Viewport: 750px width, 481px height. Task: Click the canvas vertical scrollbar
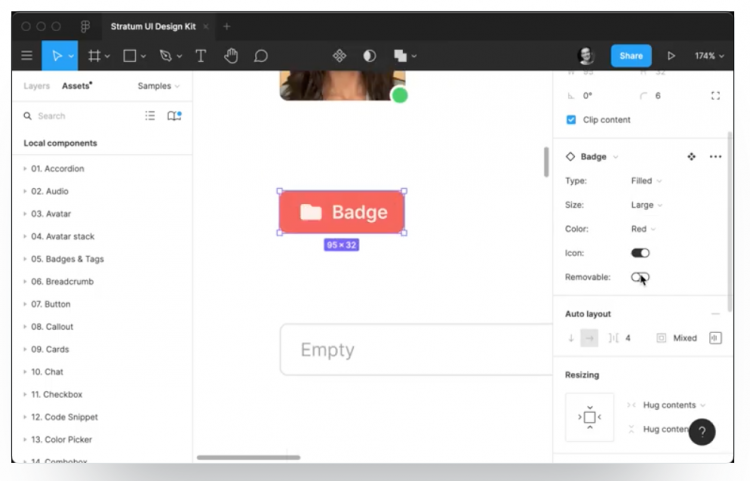pyautogui.click(x=546, y=162)
